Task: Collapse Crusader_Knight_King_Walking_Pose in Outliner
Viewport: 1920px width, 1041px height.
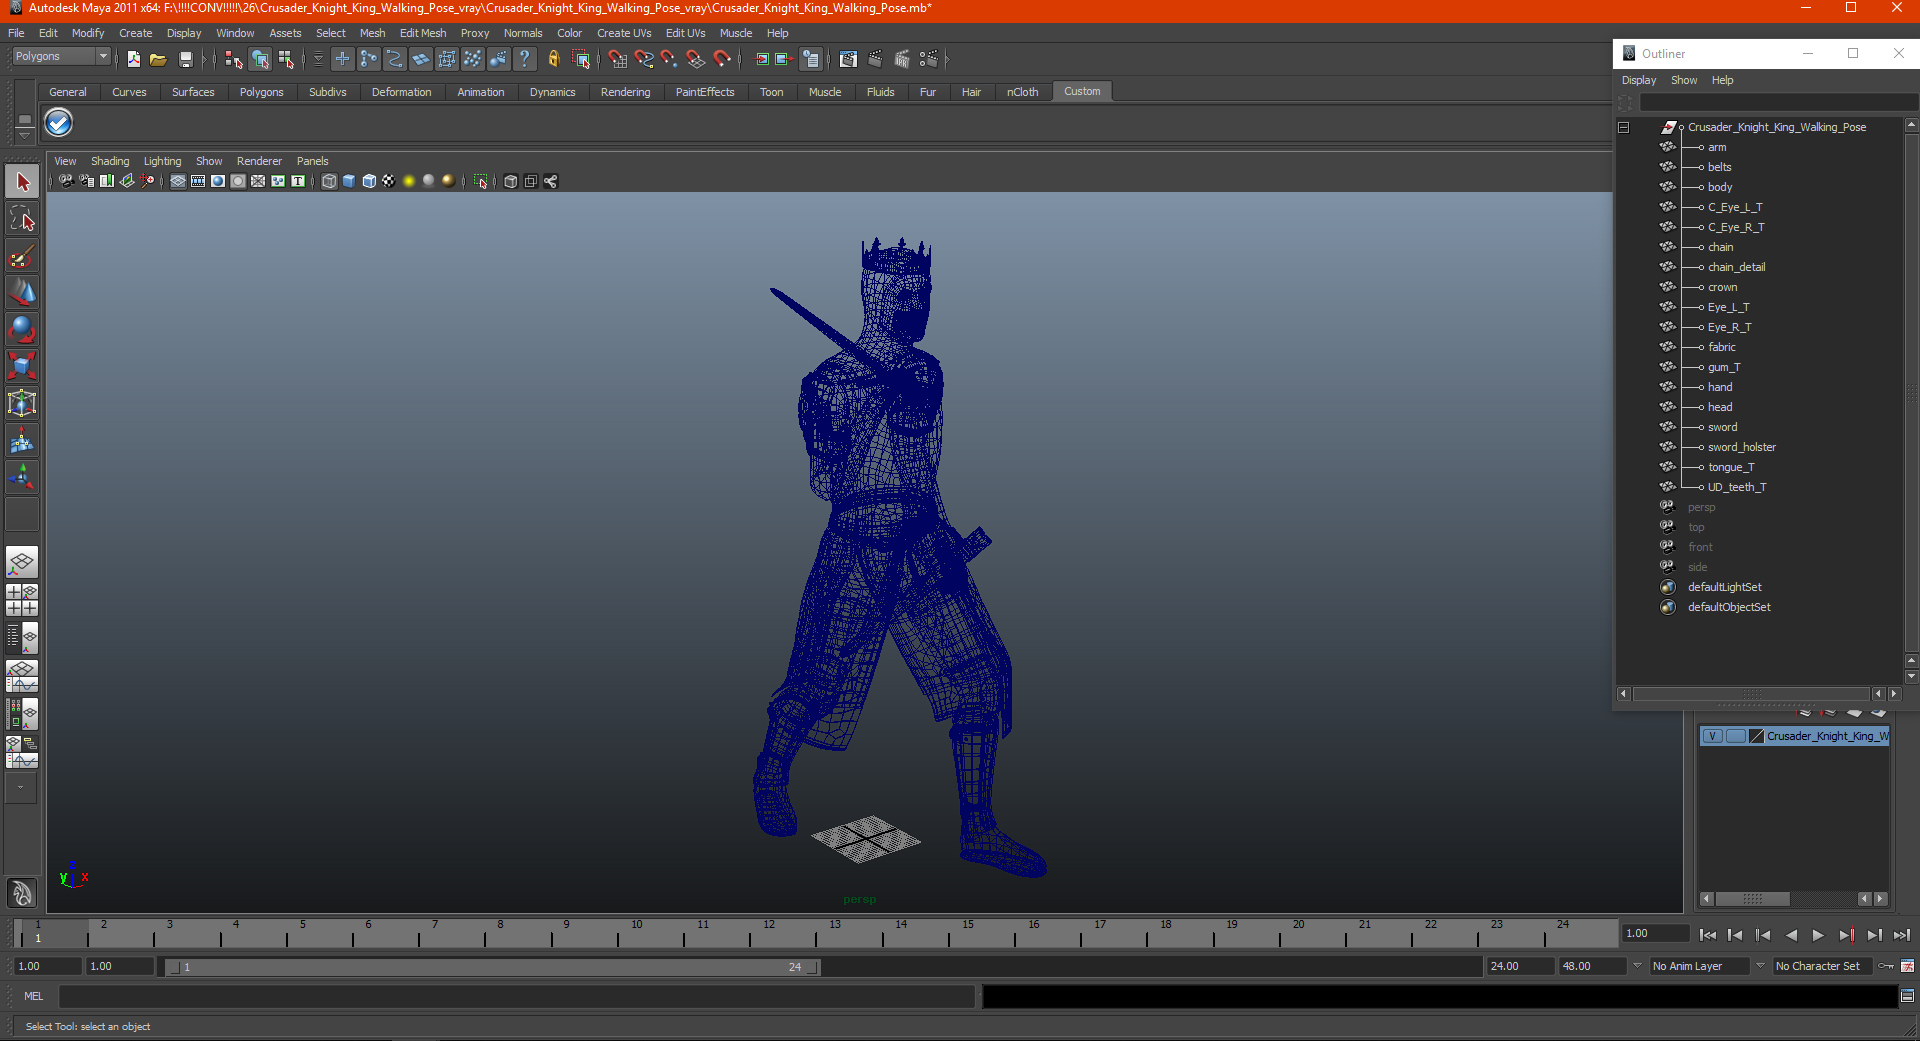Action: (1623, 127)
